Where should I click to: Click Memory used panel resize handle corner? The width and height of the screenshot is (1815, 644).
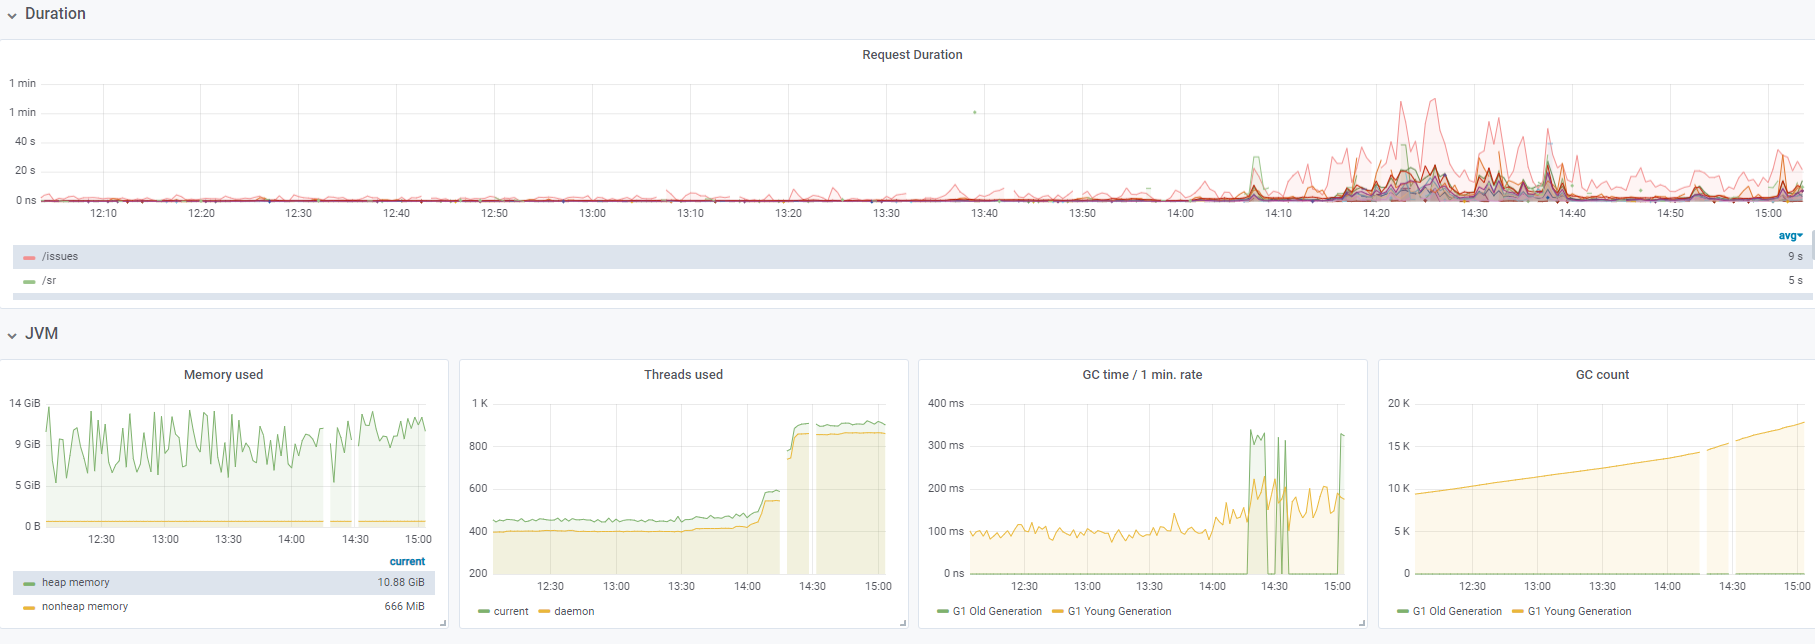coord(443,623)
